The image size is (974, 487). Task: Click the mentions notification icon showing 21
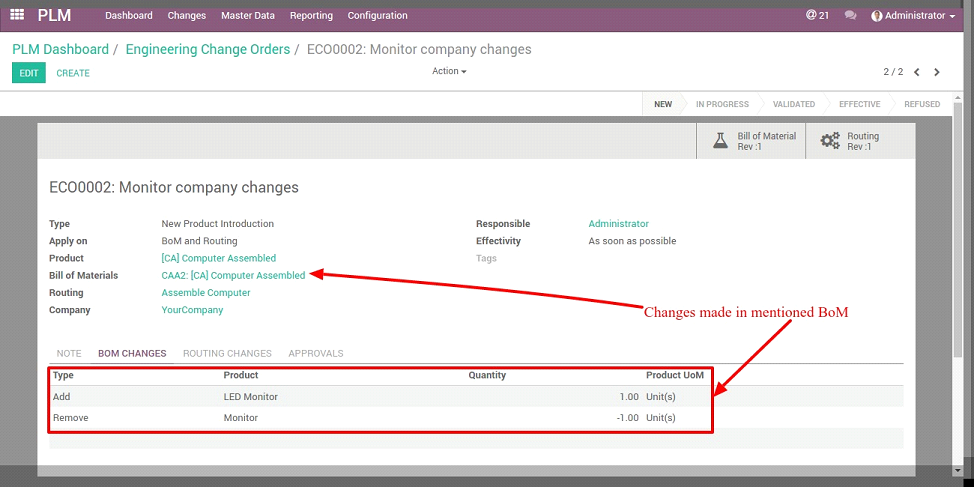817,15
